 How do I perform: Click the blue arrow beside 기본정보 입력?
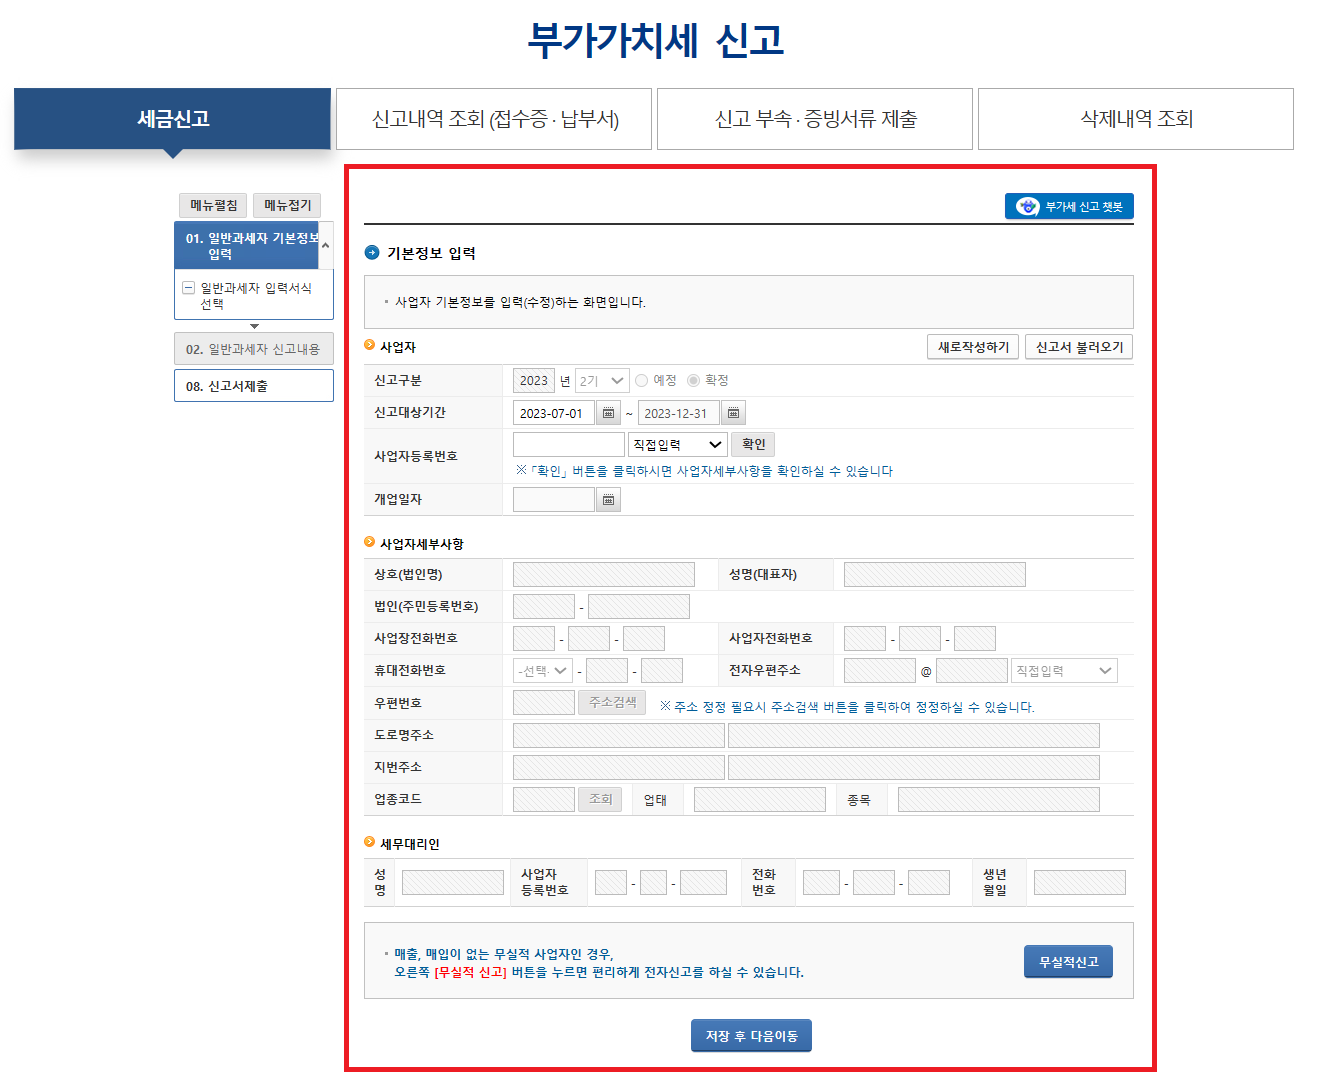click(x=369, y=253)
